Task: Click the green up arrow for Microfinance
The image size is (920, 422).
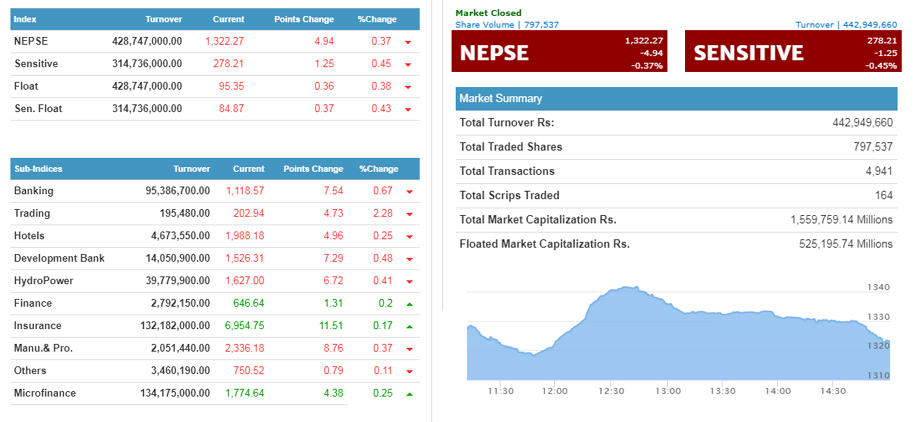Action: click(408, 394)
